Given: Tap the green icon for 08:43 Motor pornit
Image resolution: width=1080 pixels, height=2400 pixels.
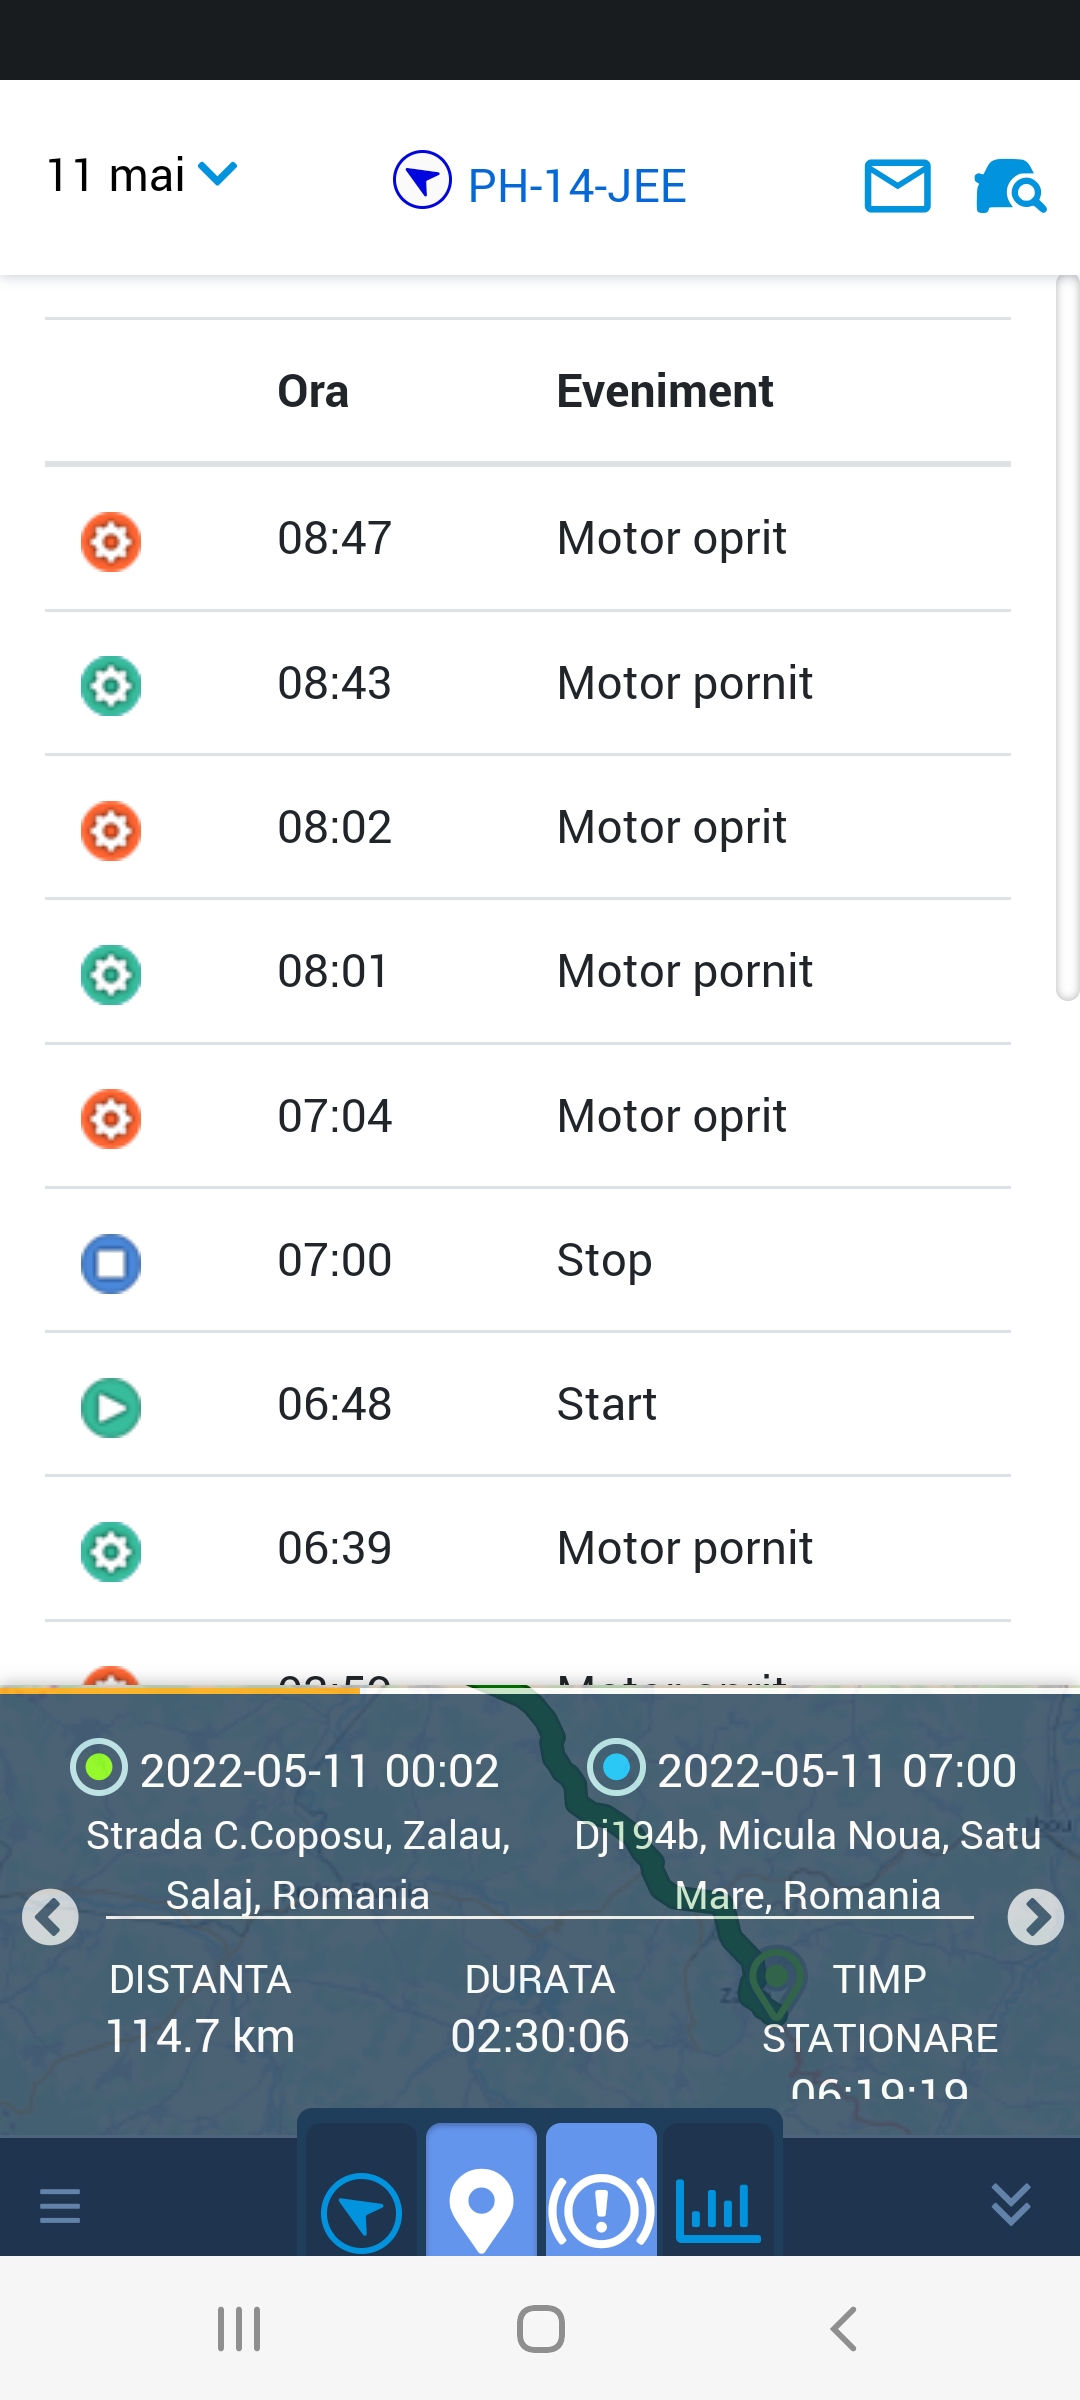Looking at the screenshot, I should [111, 685].
